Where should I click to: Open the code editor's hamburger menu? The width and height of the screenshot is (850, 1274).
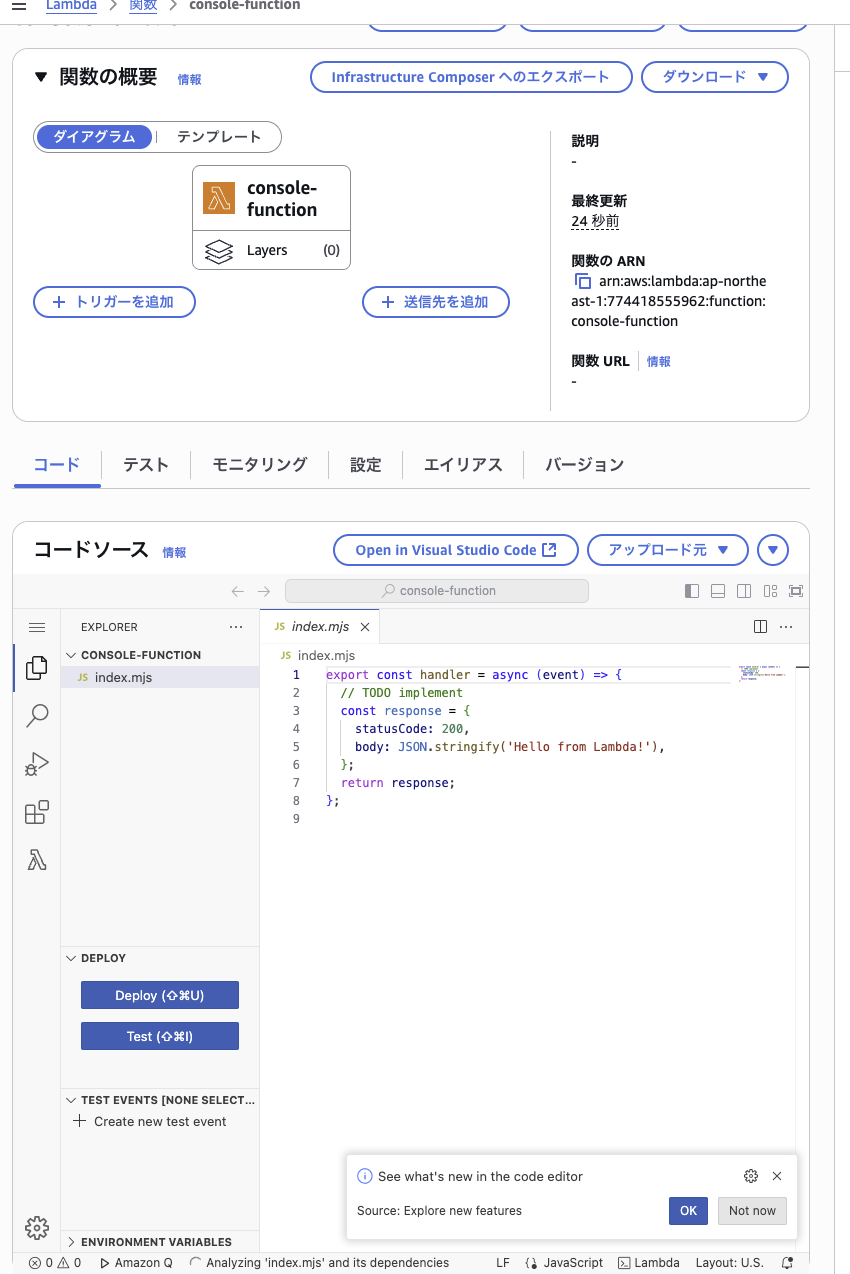(37, 627)
